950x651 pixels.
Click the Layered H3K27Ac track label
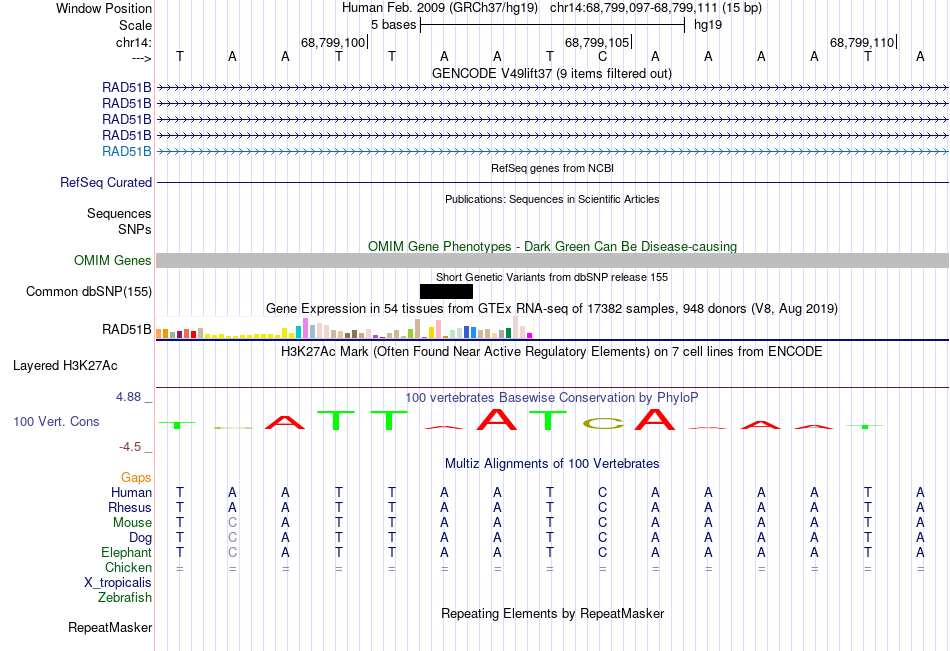tap(65, 366)
